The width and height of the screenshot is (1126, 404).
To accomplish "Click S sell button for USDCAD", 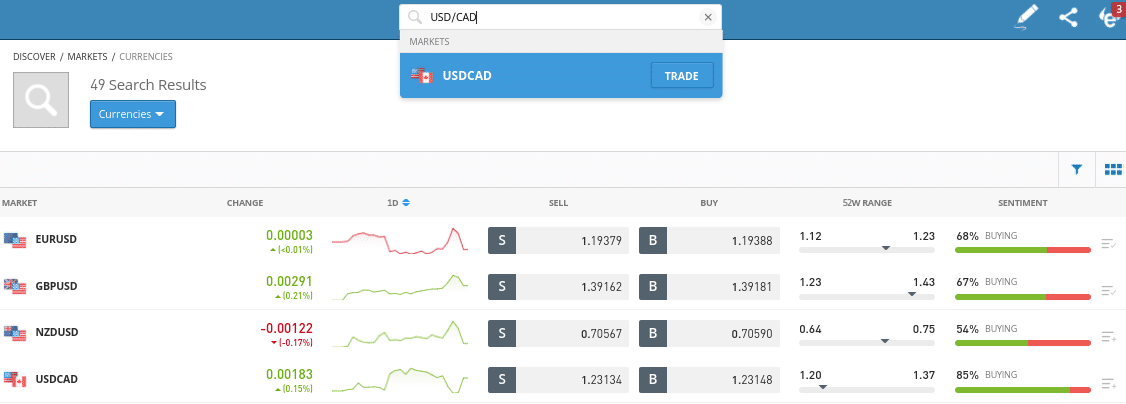I will [x=502, y=380].
